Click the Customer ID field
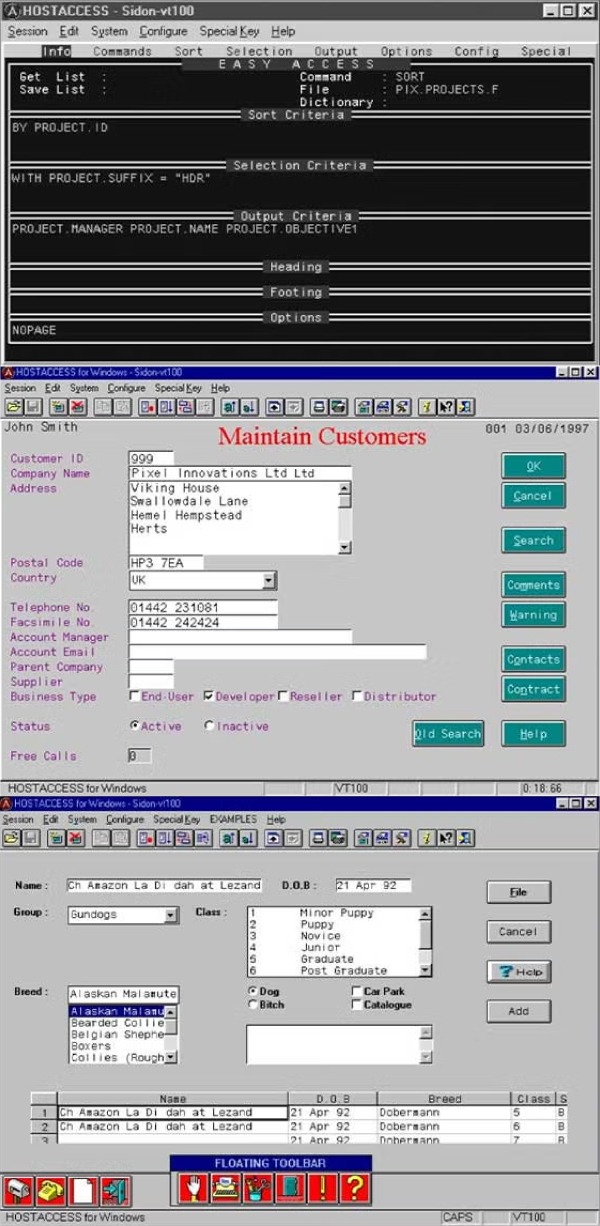Image resolution: width=600 pixels, height=1226 pixels. [151, 458]
